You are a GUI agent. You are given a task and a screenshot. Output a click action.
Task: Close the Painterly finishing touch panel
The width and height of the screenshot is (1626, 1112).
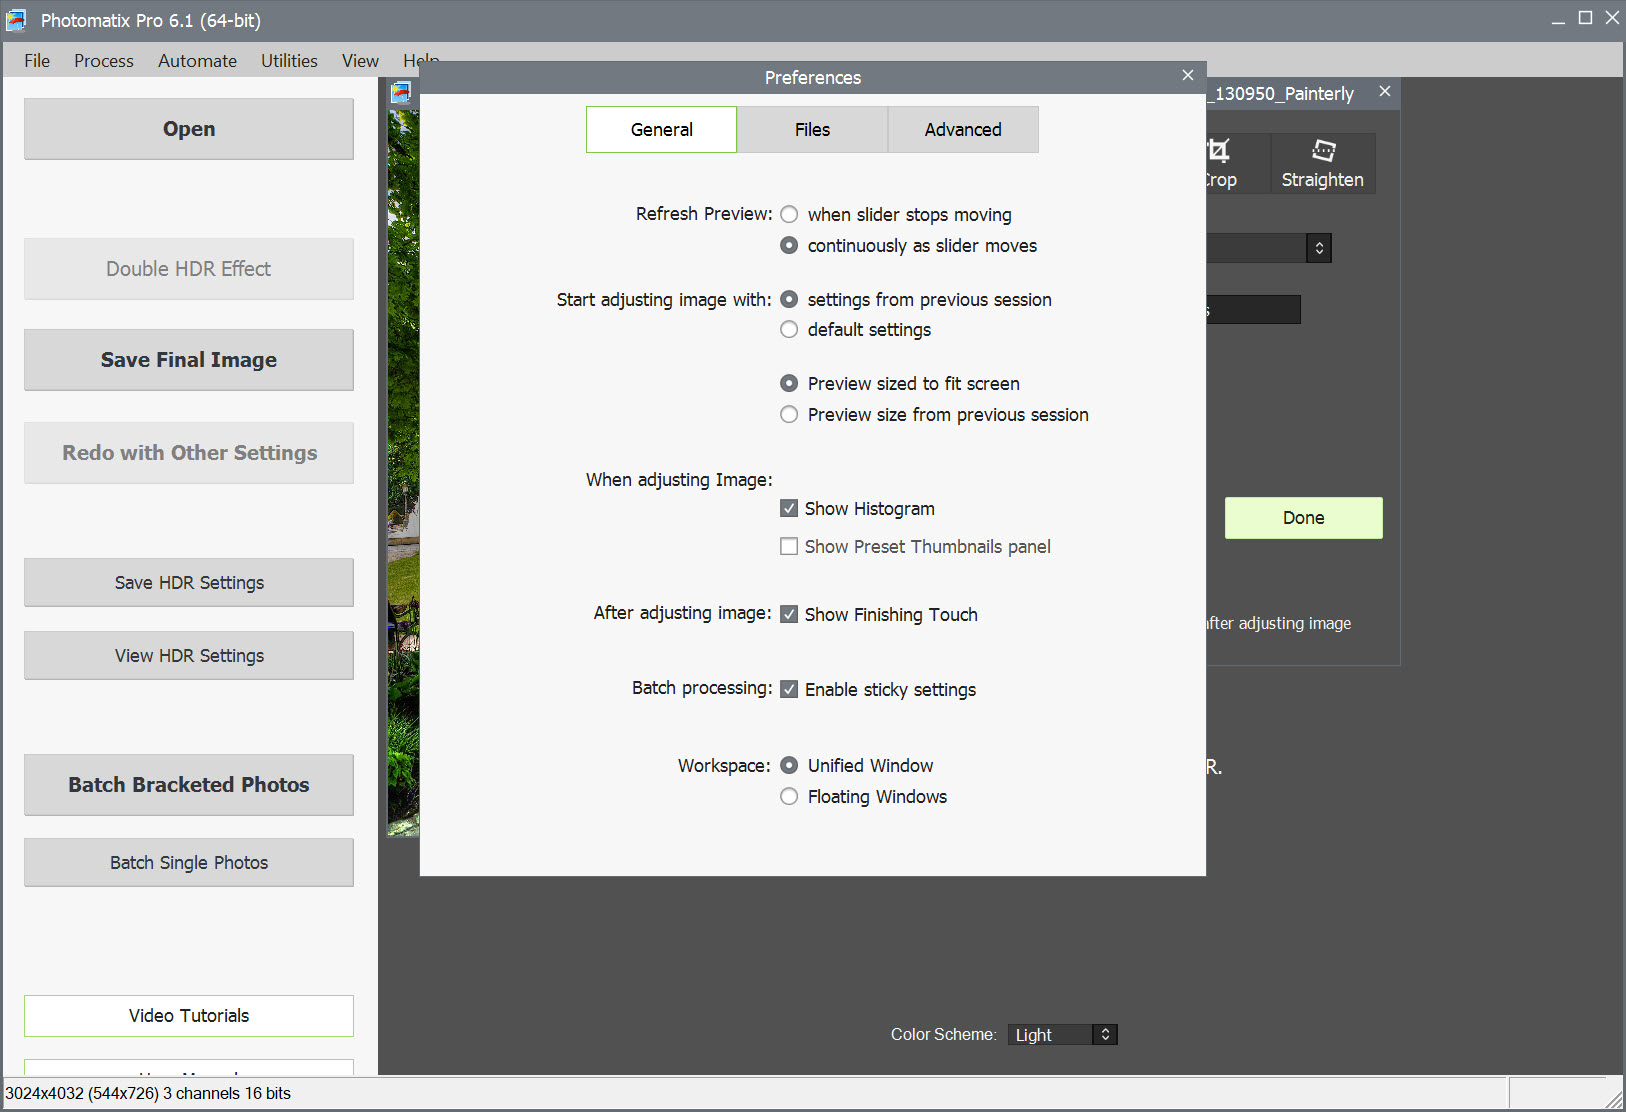(x=1384, y=92)
